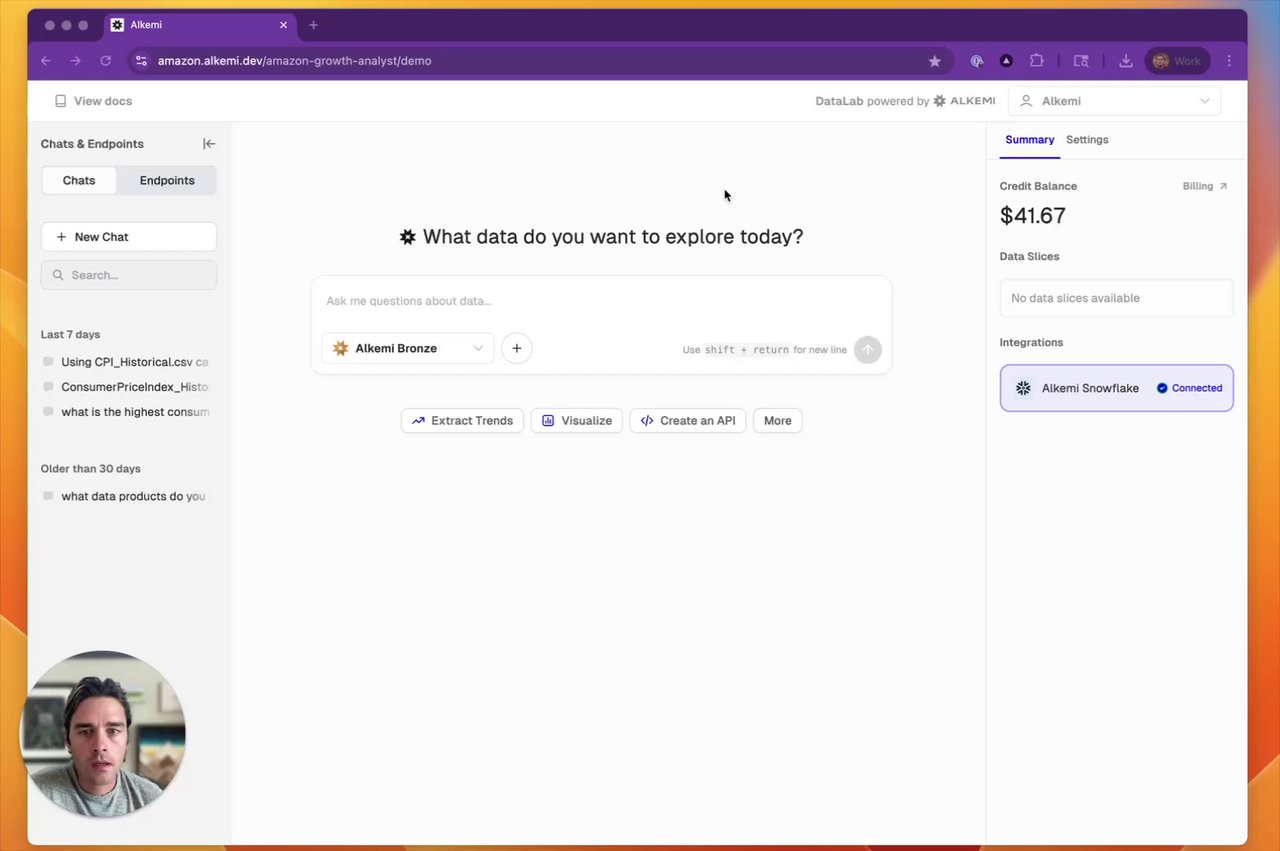Click 'No data slices available' box
The image size is (1280, 851).
1116,298
